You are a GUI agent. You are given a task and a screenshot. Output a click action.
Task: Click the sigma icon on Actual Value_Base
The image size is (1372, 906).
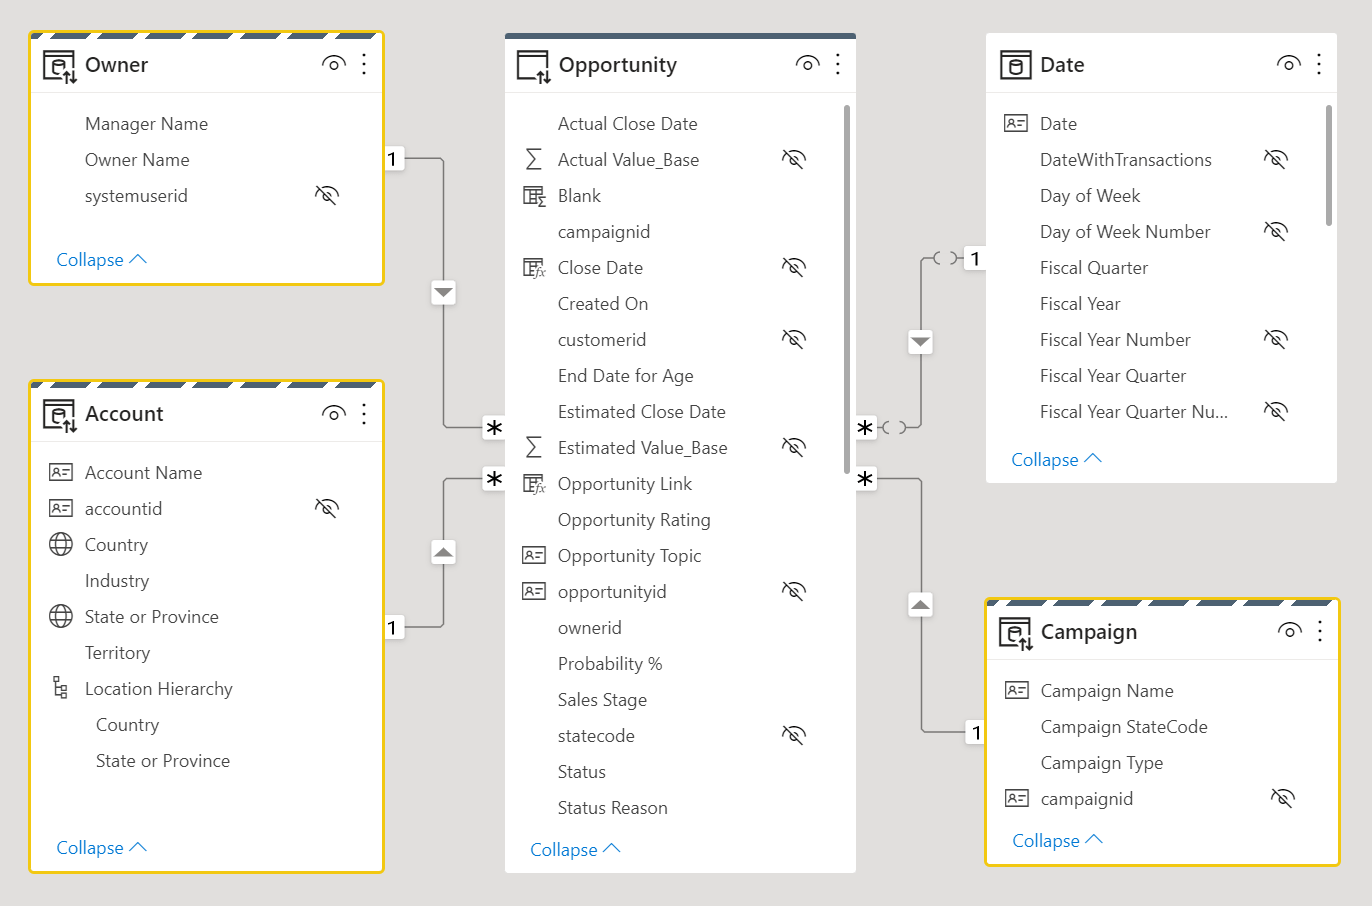535,159
